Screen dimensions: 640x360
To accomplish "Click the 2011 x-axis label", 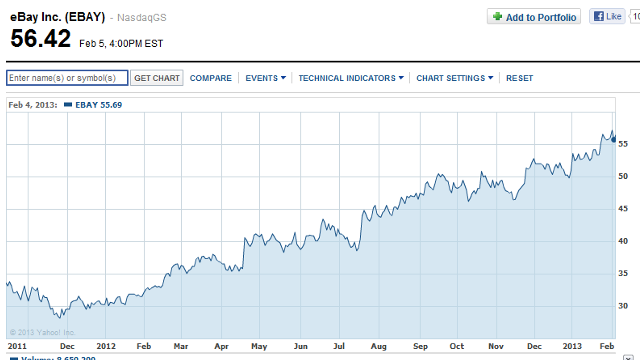I will [17, 346].
